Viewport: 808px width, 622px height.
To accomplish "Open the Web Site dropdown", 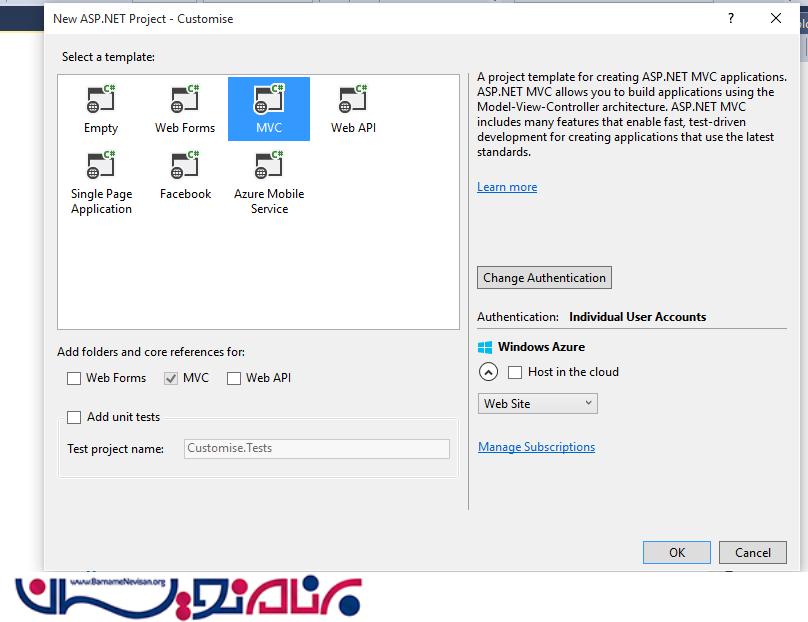I will click(537, 404).
